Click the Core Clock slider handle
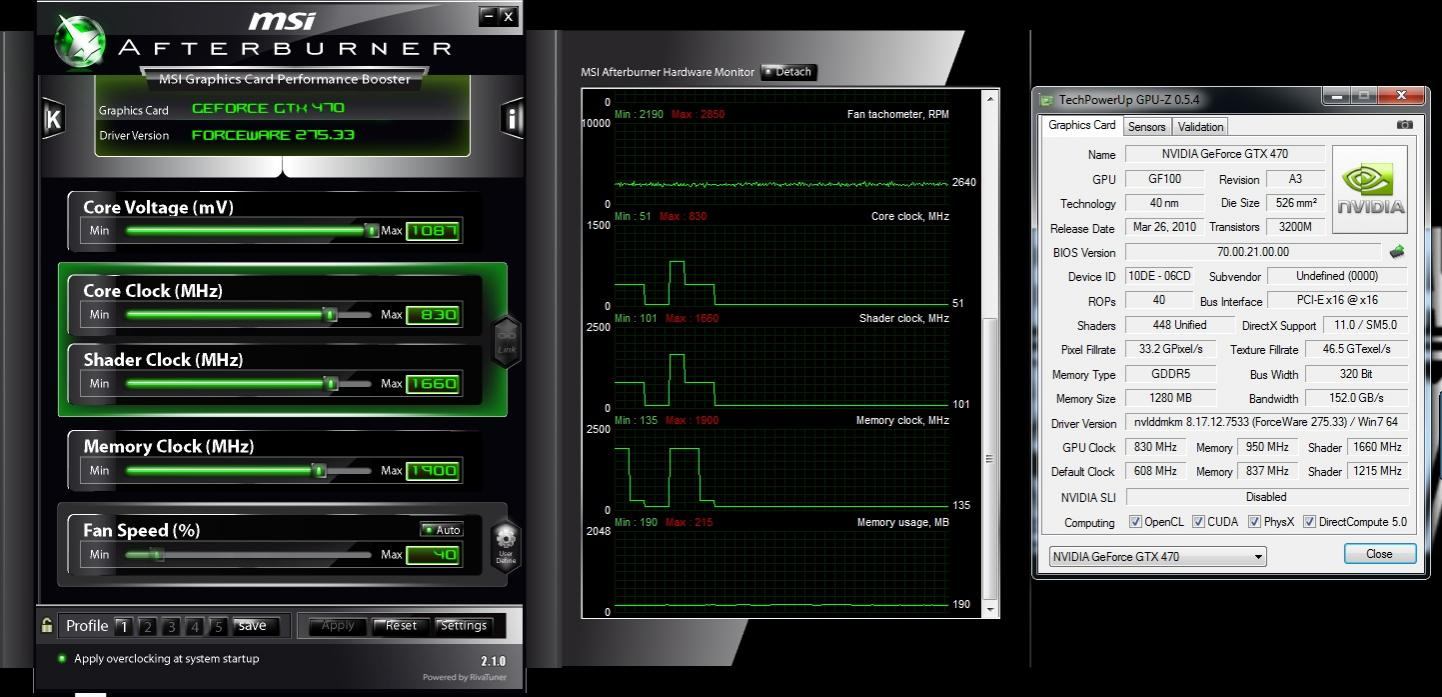The width and height of the screenshot is (1442, 697). tap(330, 315)
